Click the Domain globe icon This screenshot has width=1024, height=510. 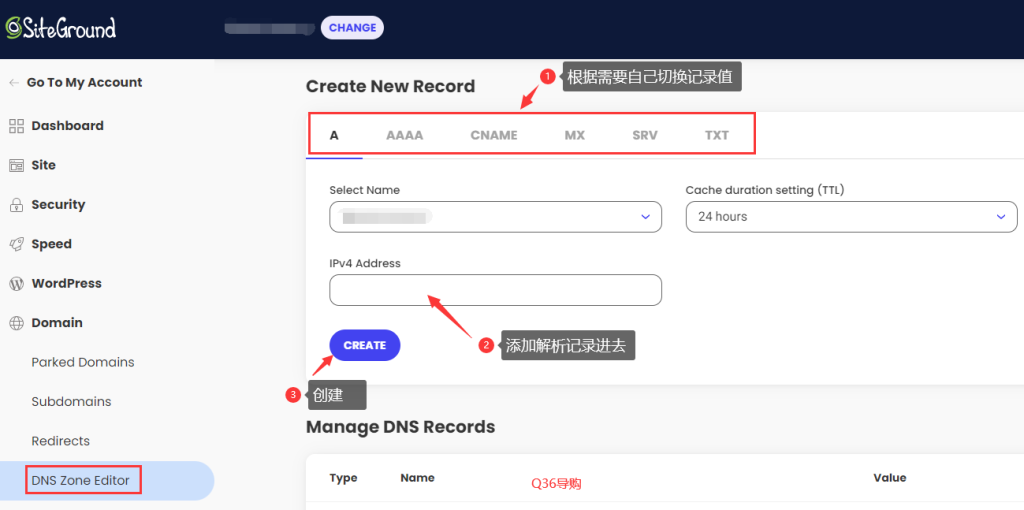coord(16,323)
